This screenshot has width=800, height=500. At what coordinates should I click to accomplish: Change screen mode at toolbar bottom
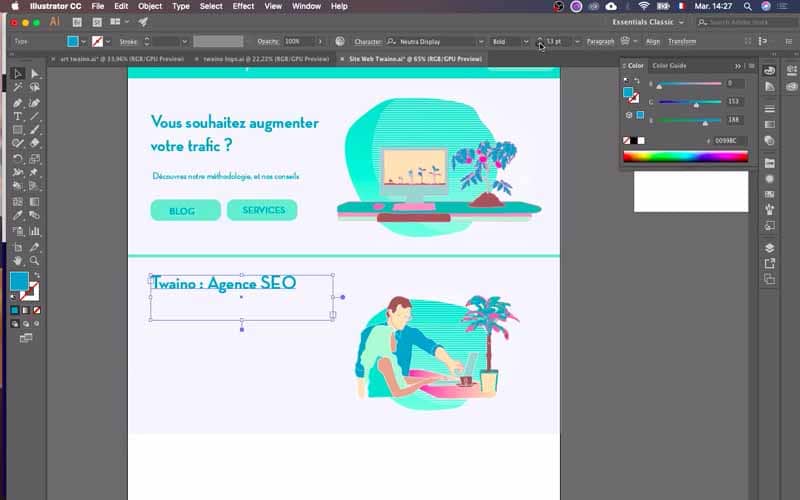[x=26, y=338]
